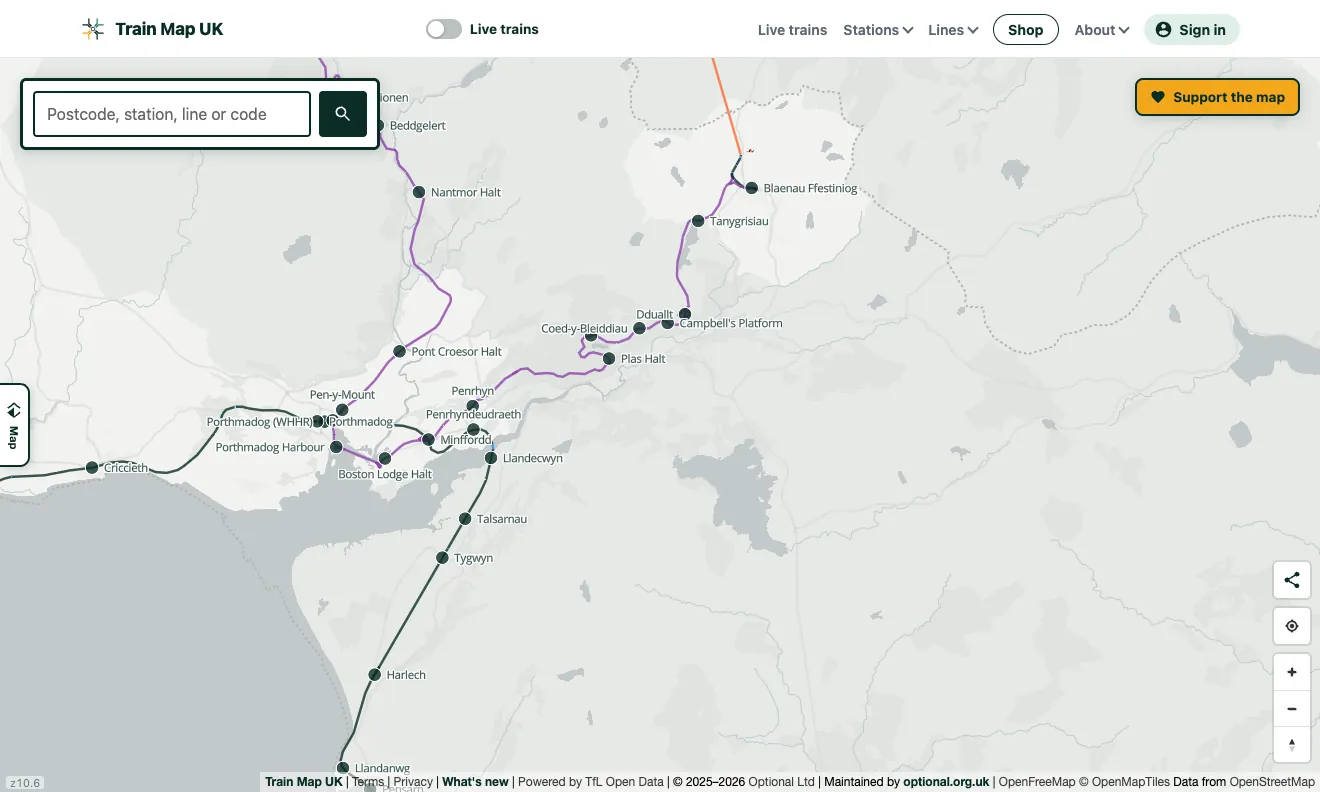The image size is (1320, 792).
Task: Select the Plas Halt station marker
Action: click(609, 358)
